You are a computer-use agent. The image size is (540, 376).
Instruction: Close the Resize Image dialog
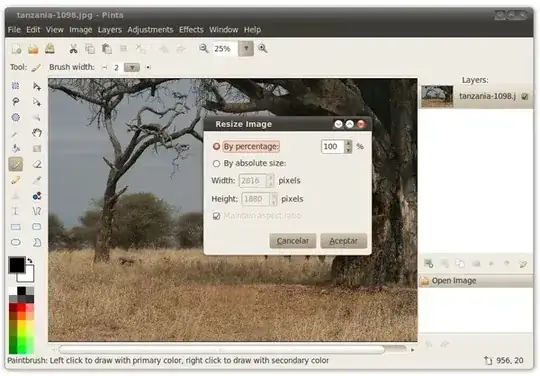(x=361, y=124)
